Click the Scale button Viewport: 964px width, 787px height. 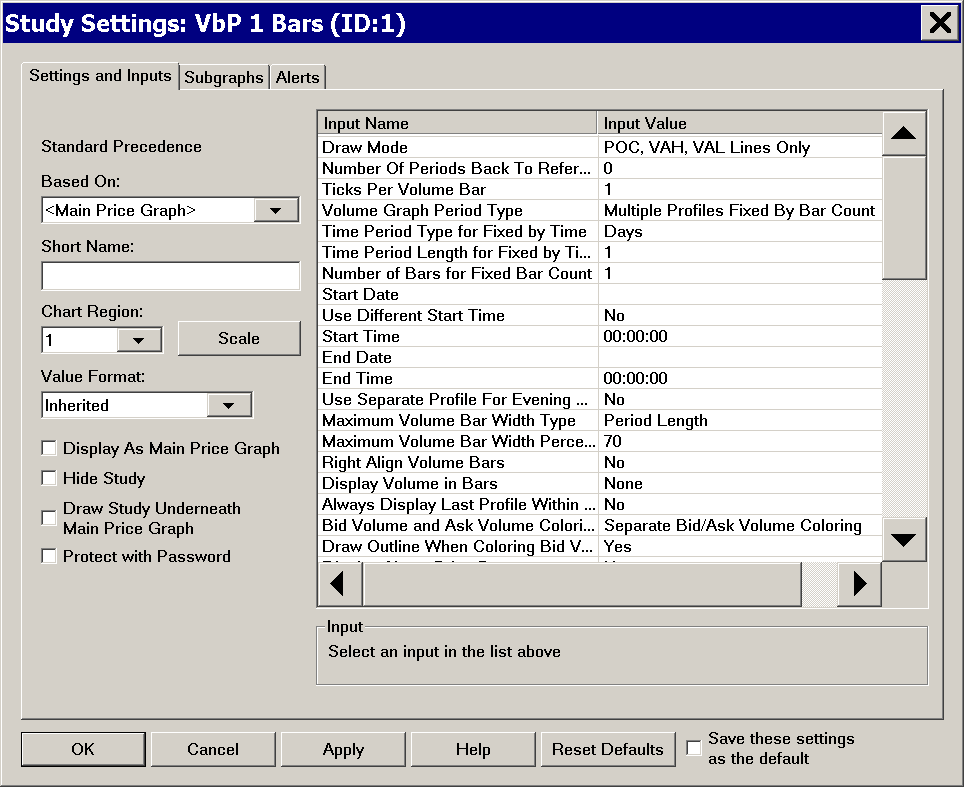point(238,339)
